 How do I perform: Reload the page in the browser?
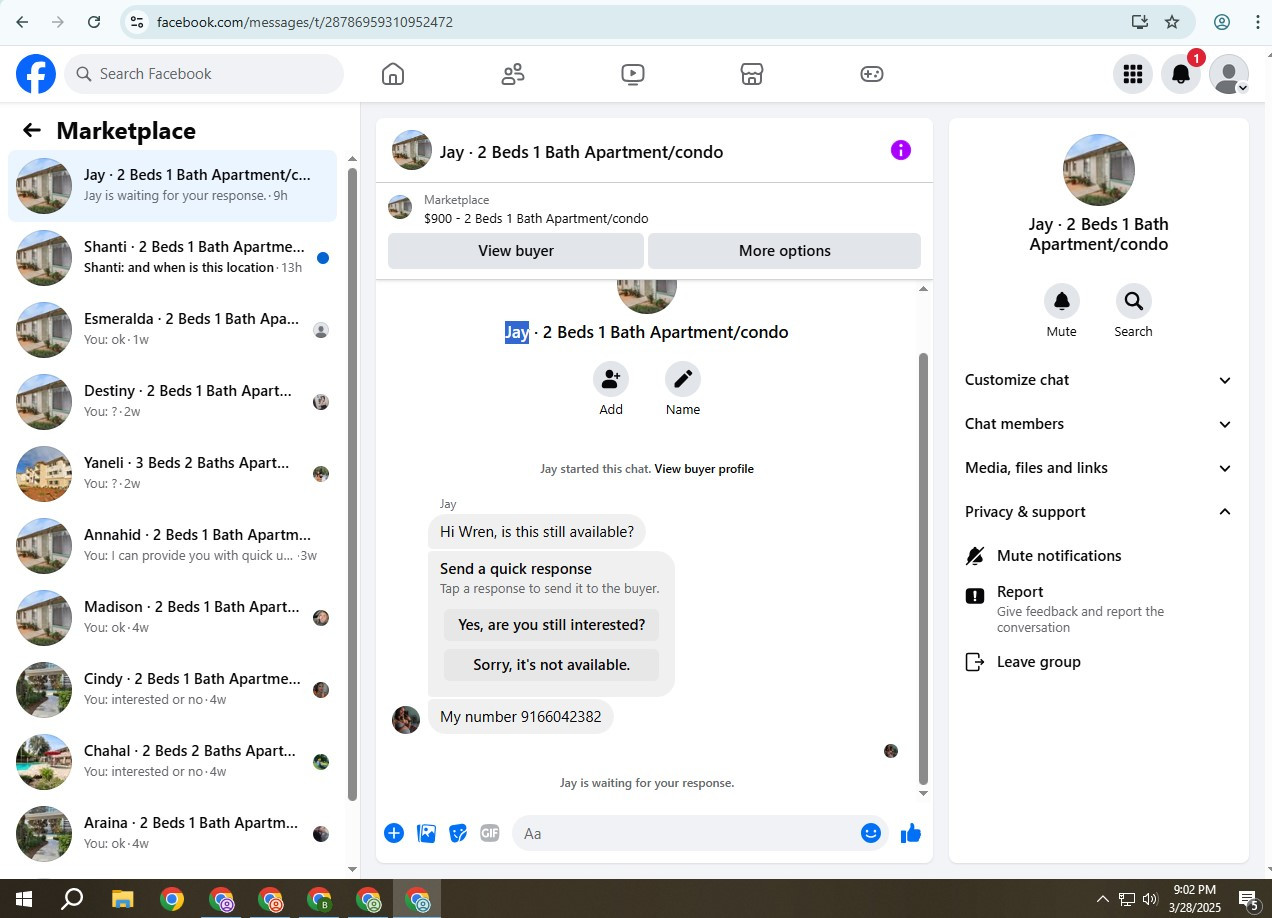pyautogui.click(x=94, y=21)
